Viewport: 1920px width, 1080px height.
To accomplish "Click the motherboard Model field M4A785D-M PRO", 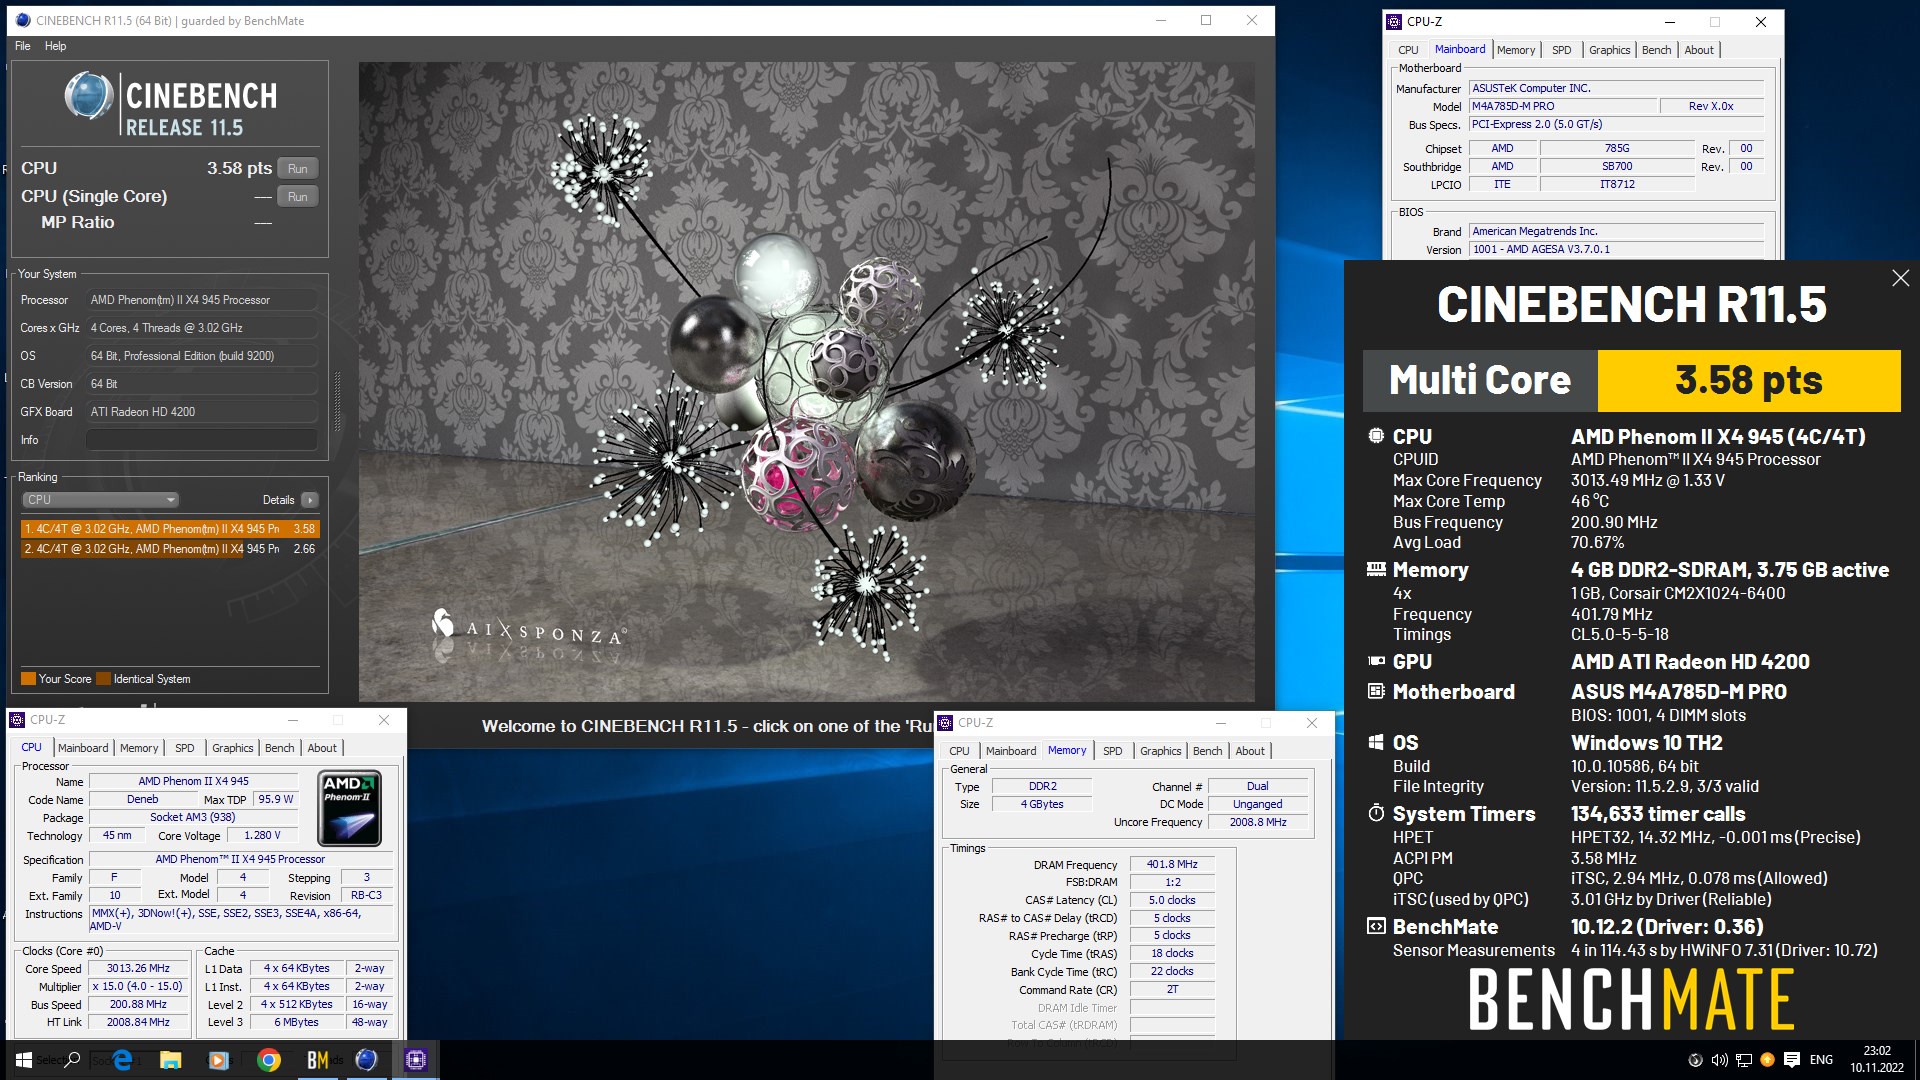I will tap(1563, 106).
